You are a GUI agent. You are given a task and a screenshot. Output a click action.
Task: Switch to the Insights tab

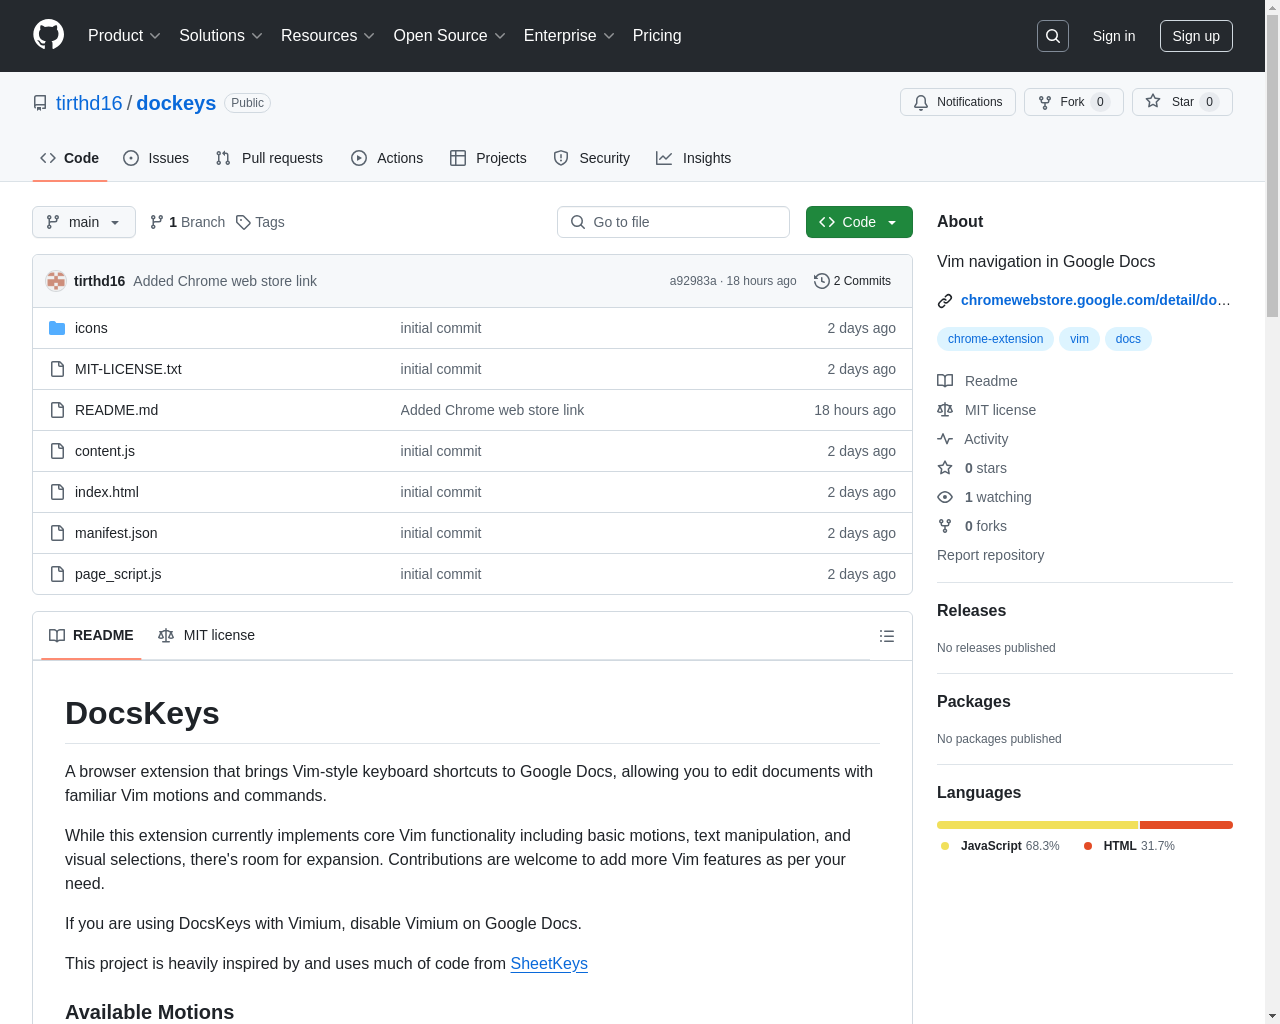tap(693, 158)
